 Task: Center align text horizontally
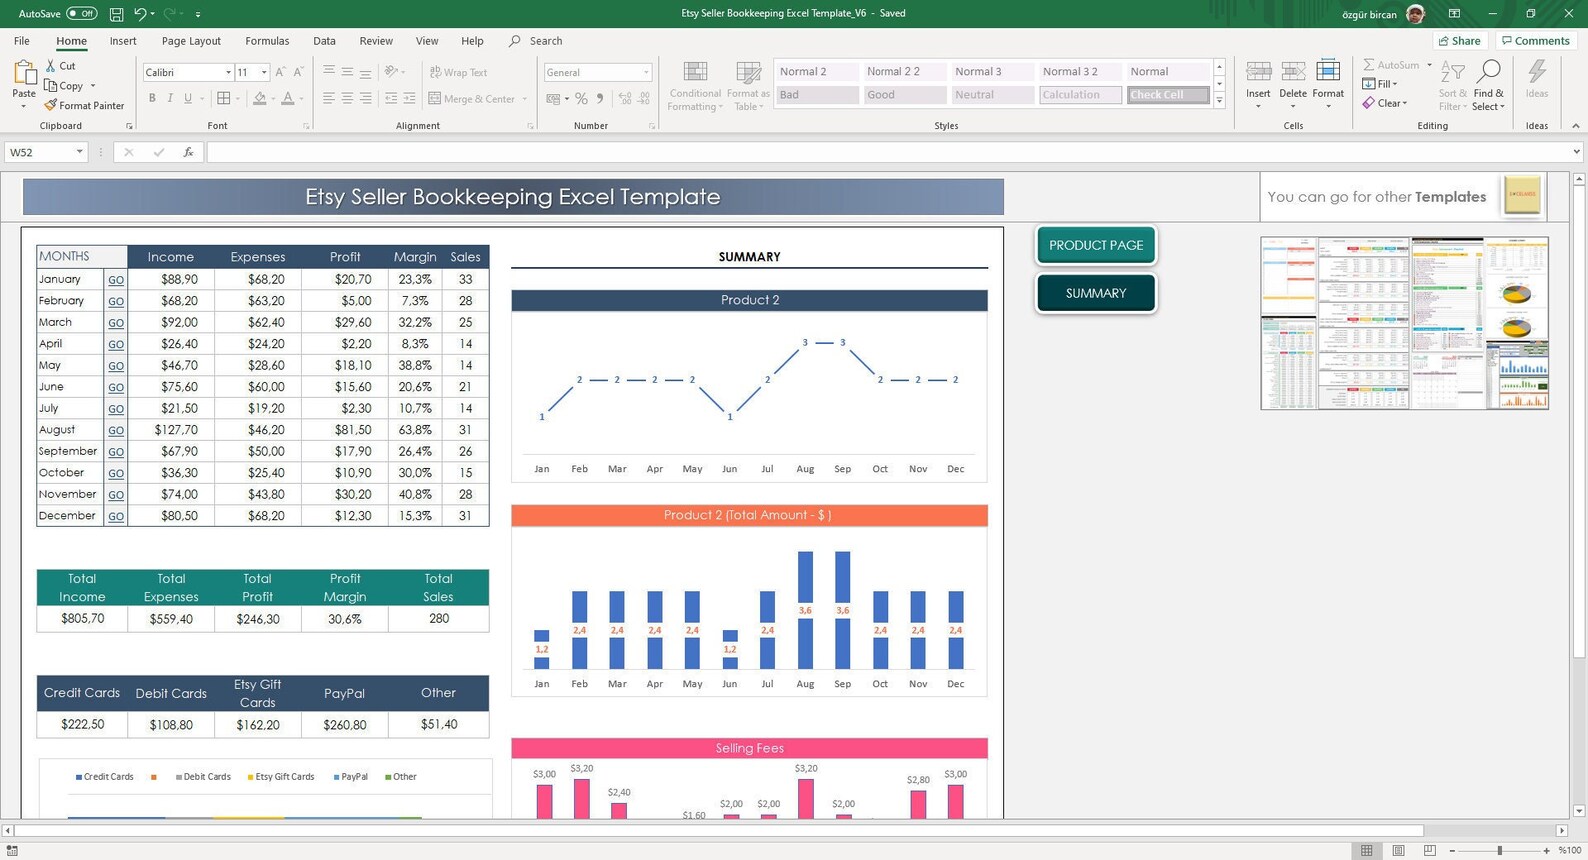(x=347, y=98)
